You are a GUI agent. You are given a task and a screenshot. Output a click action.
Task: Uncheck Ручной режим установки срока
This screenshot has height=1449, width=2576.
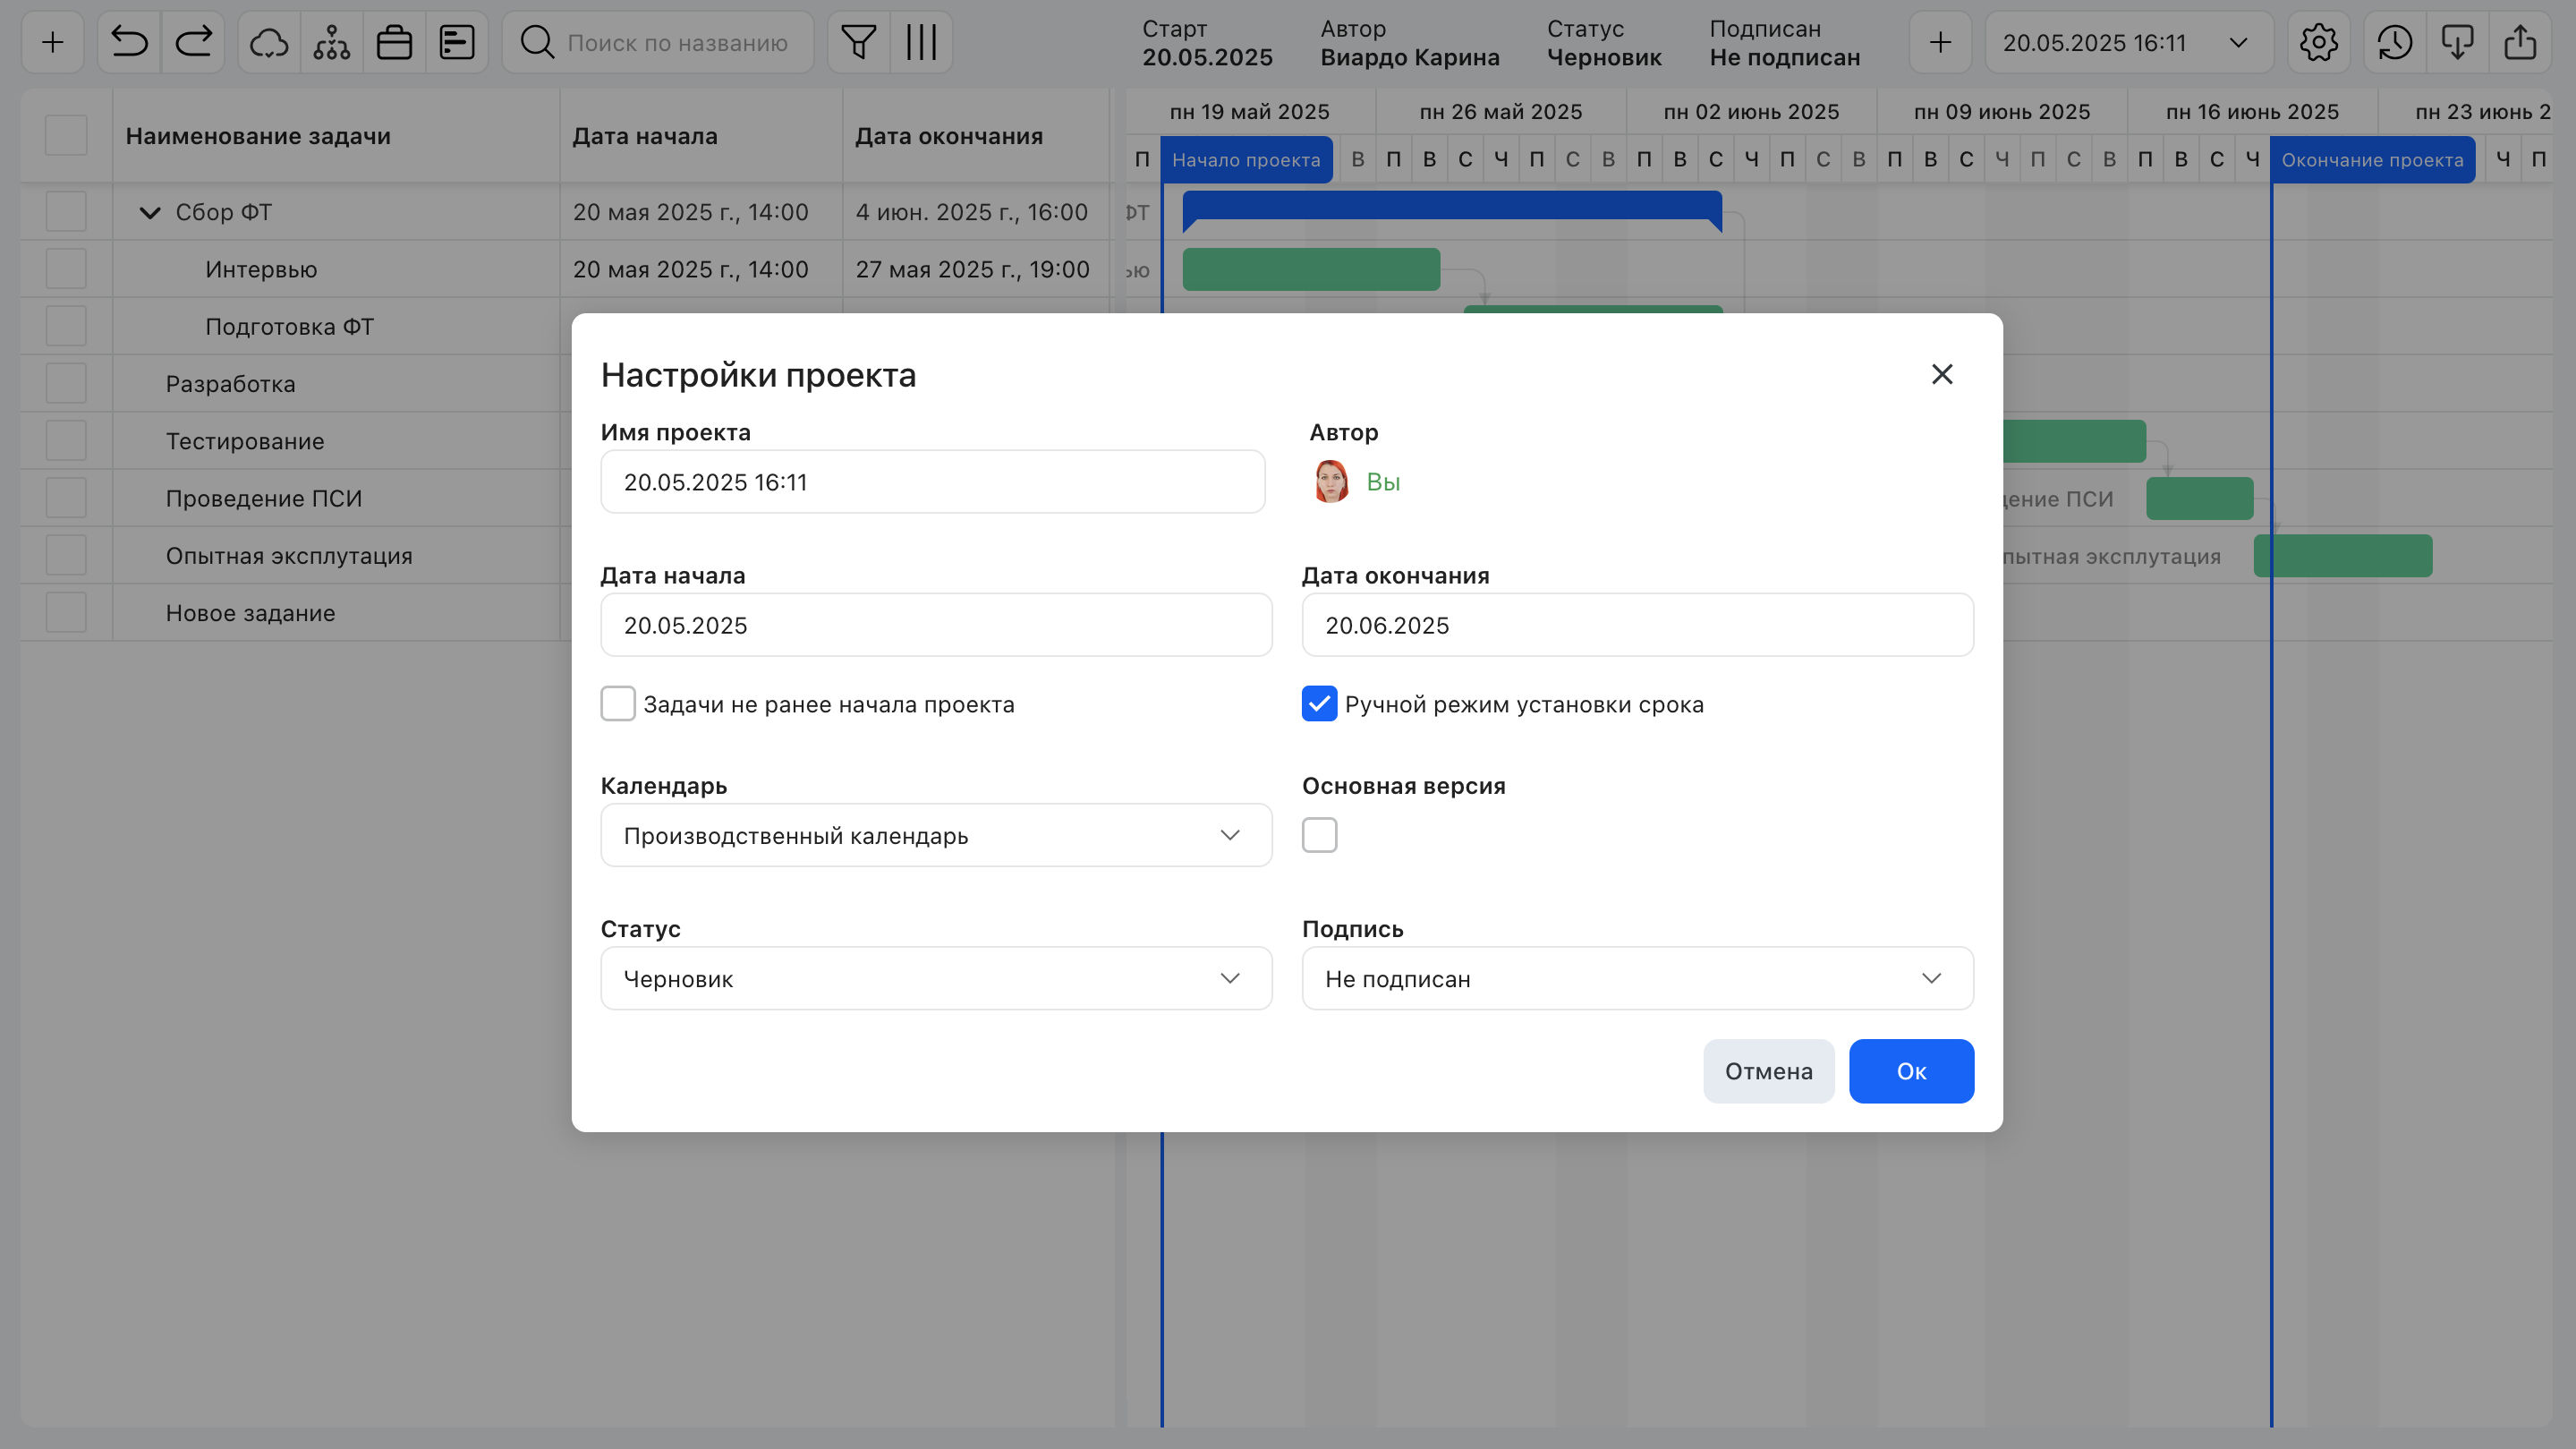[1319, 704]
